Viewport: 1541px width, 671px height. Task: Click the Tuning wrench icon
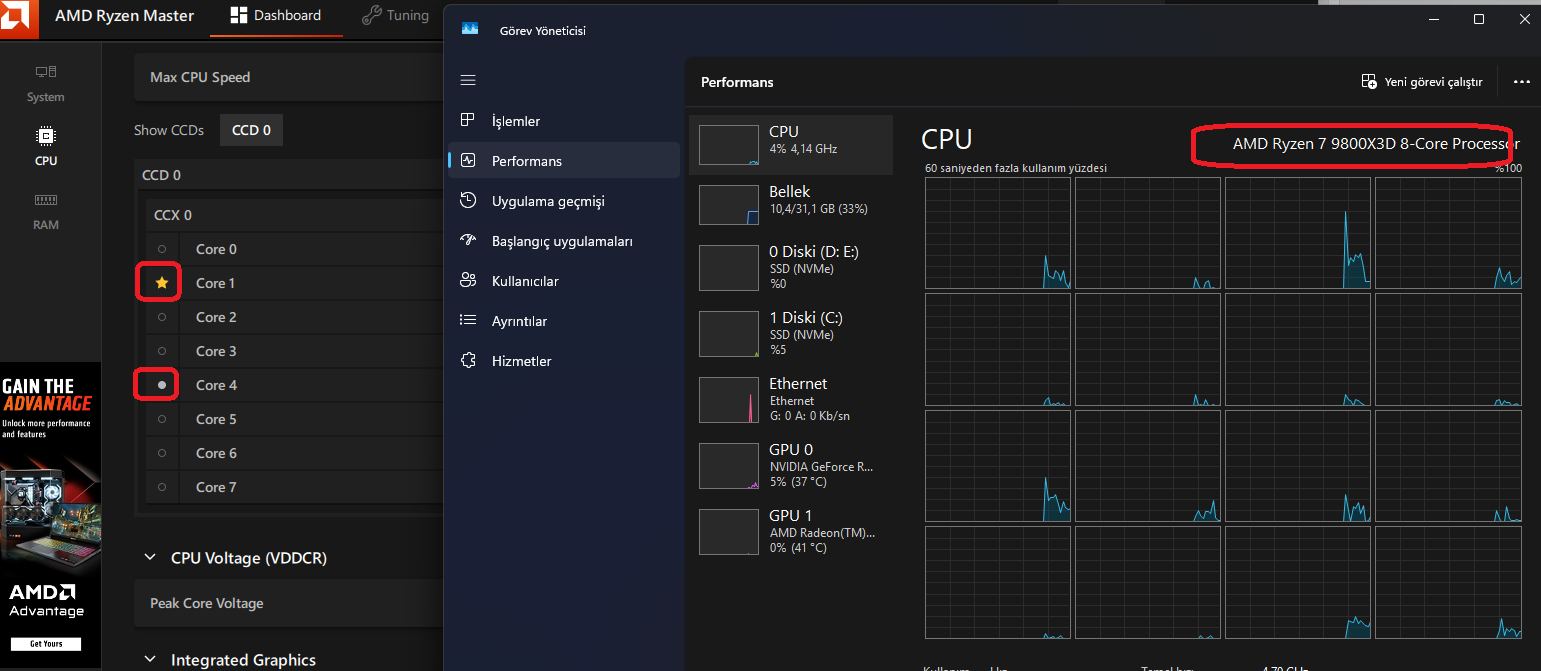click(371, 15)
